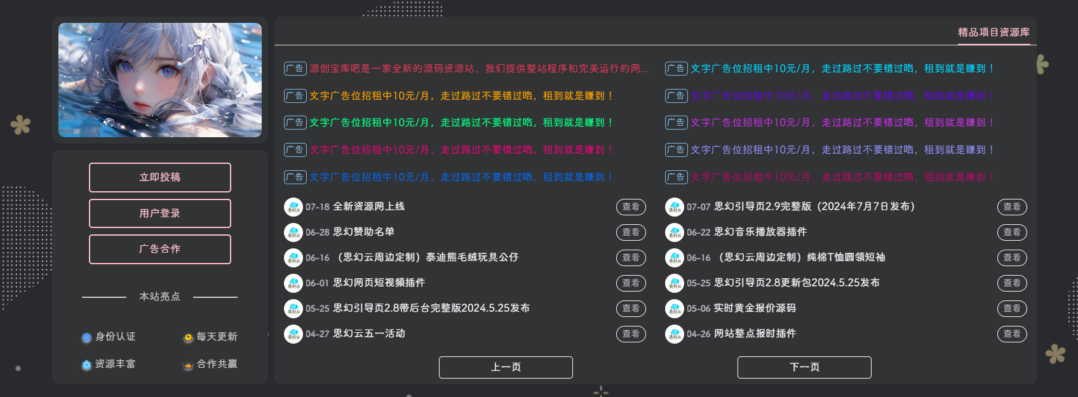Click 查看 for 纯棉T恤圆领短袖
Image resolution: width=1078 pixels, height=397 pixels.
click(x=1012, y=258)
